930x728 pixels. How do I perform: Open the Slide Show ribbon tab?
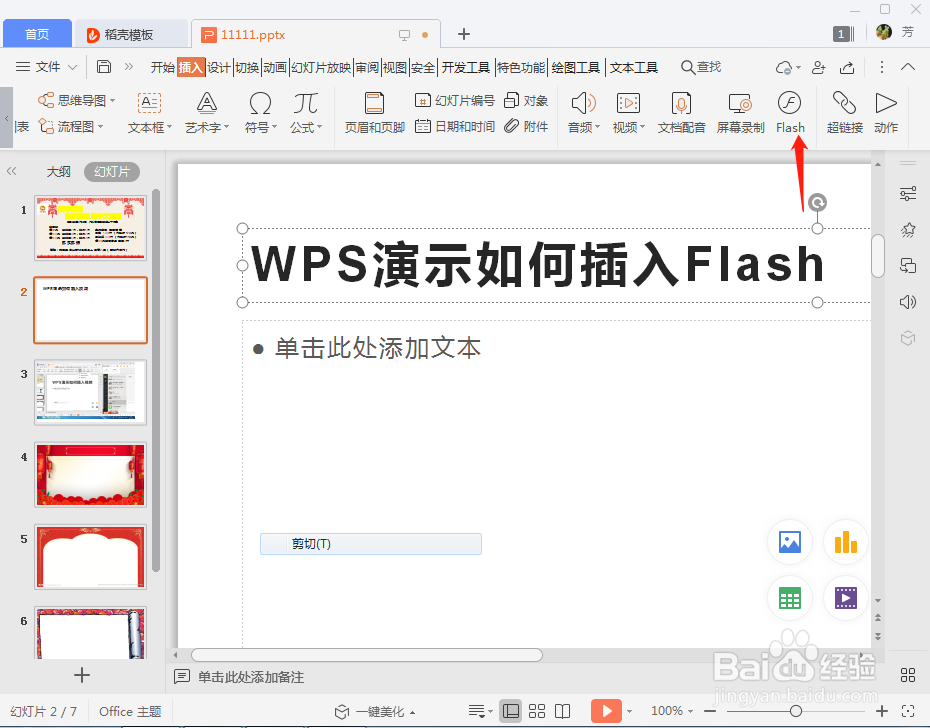(321, 68)
